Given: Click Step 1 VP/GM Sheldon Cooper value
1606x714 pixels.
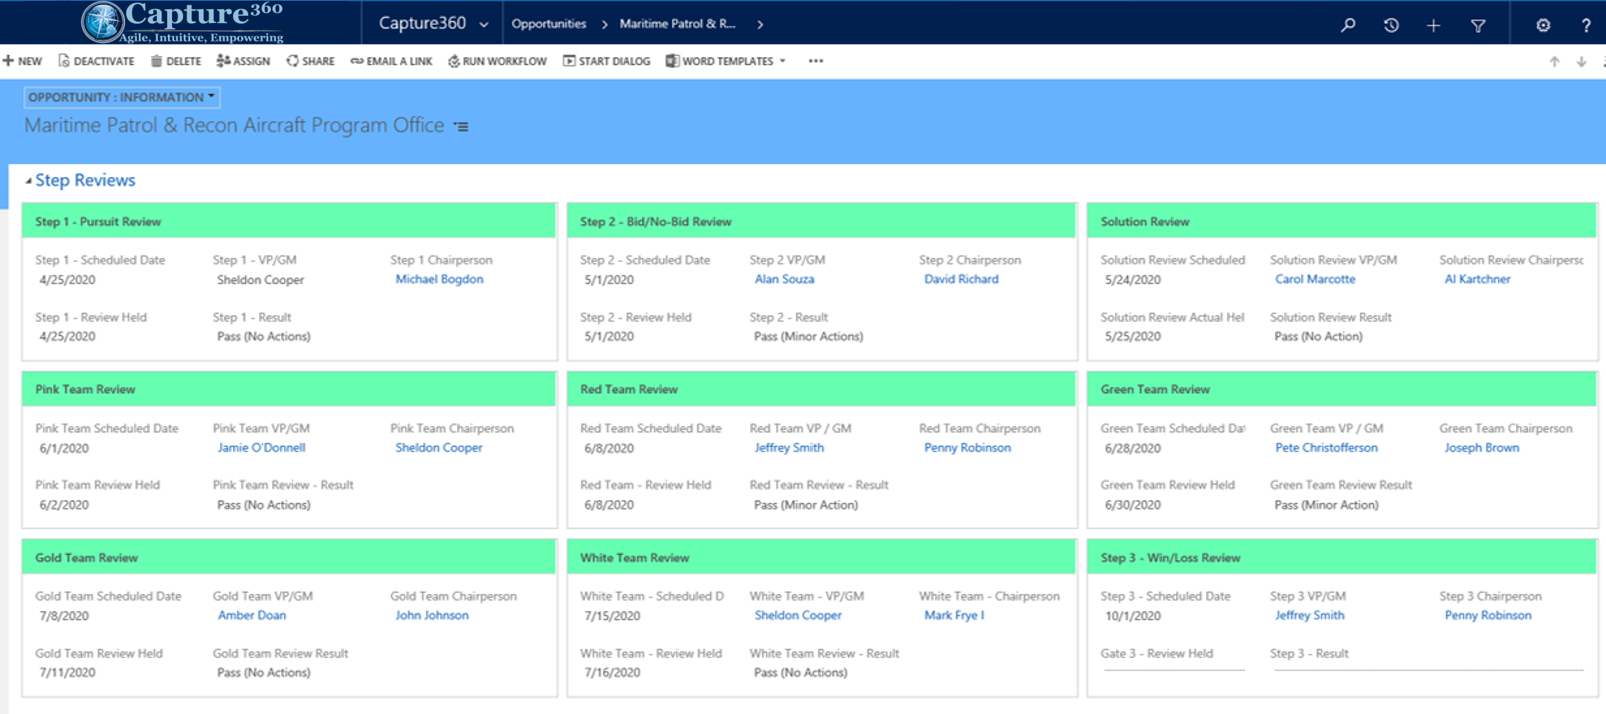Looking at the screenshot, I should [x=260, y=280].
